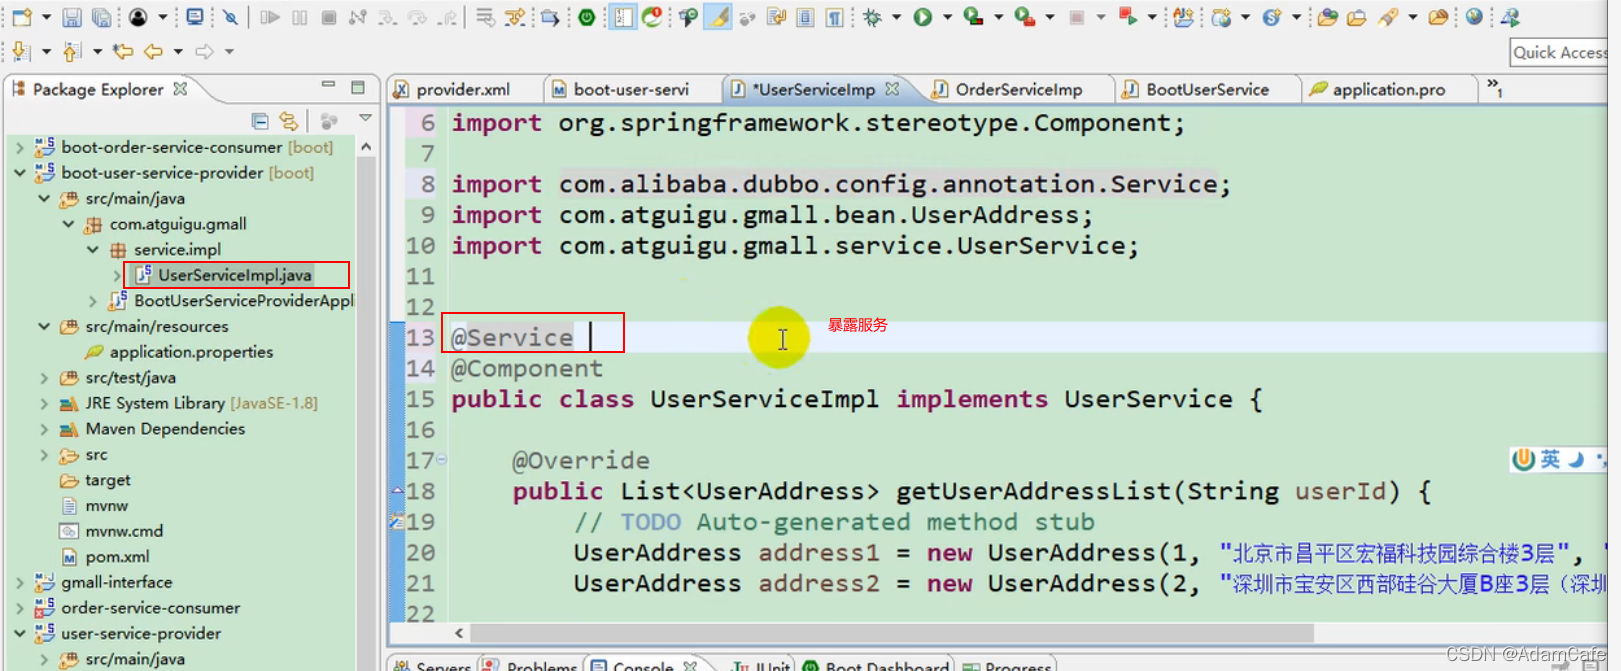The image size is (1621, 671).
Task: Expand the gmall-interface project
Action: 20,582
